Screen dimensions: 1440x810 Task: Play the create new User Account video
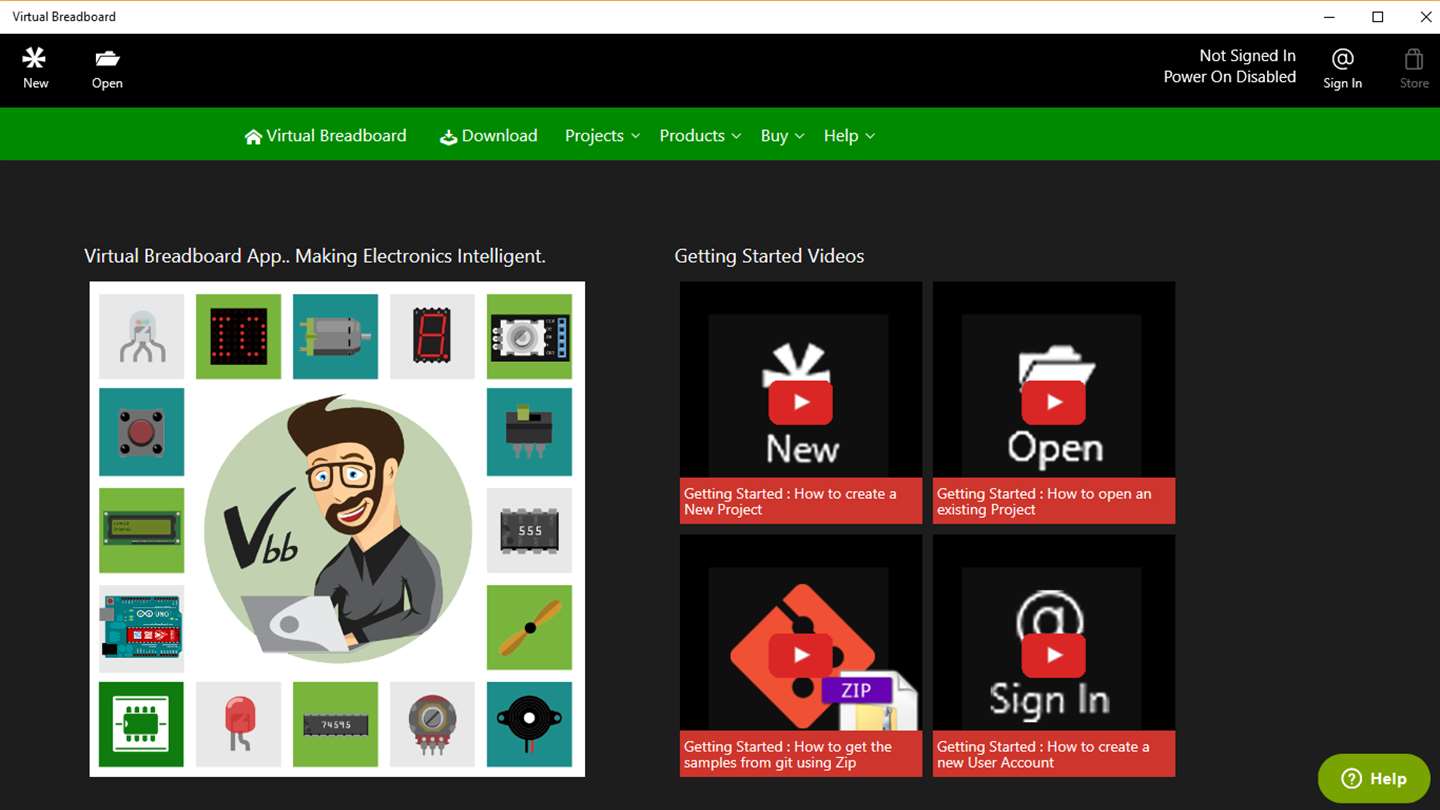point(1053,655)
